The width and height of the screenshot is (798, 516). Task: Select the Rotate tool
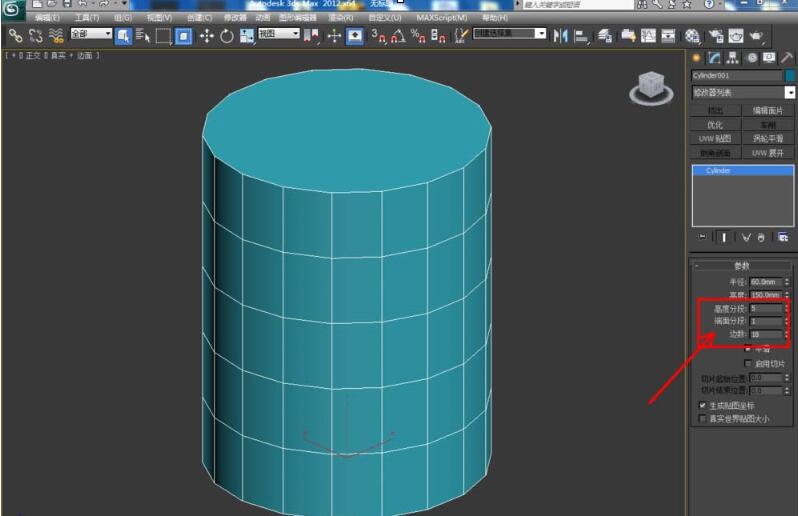point(226,36)
